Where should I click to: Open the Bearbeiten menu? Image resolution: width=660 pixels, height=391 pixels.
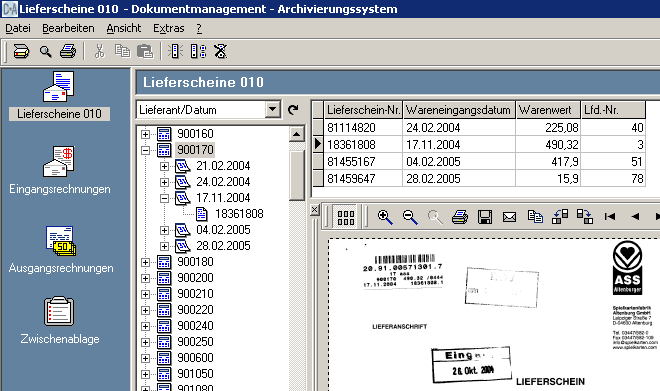coord(68,29)
